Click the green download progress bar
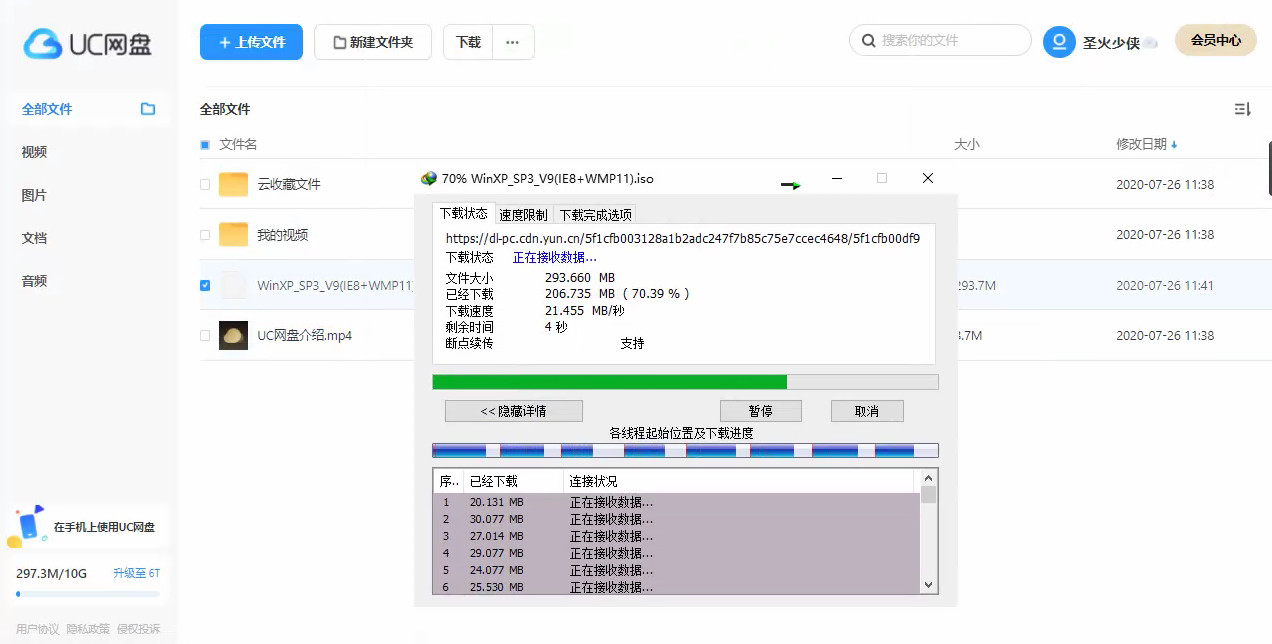Viewport: 1272px width, 644px height. (685, 382)
